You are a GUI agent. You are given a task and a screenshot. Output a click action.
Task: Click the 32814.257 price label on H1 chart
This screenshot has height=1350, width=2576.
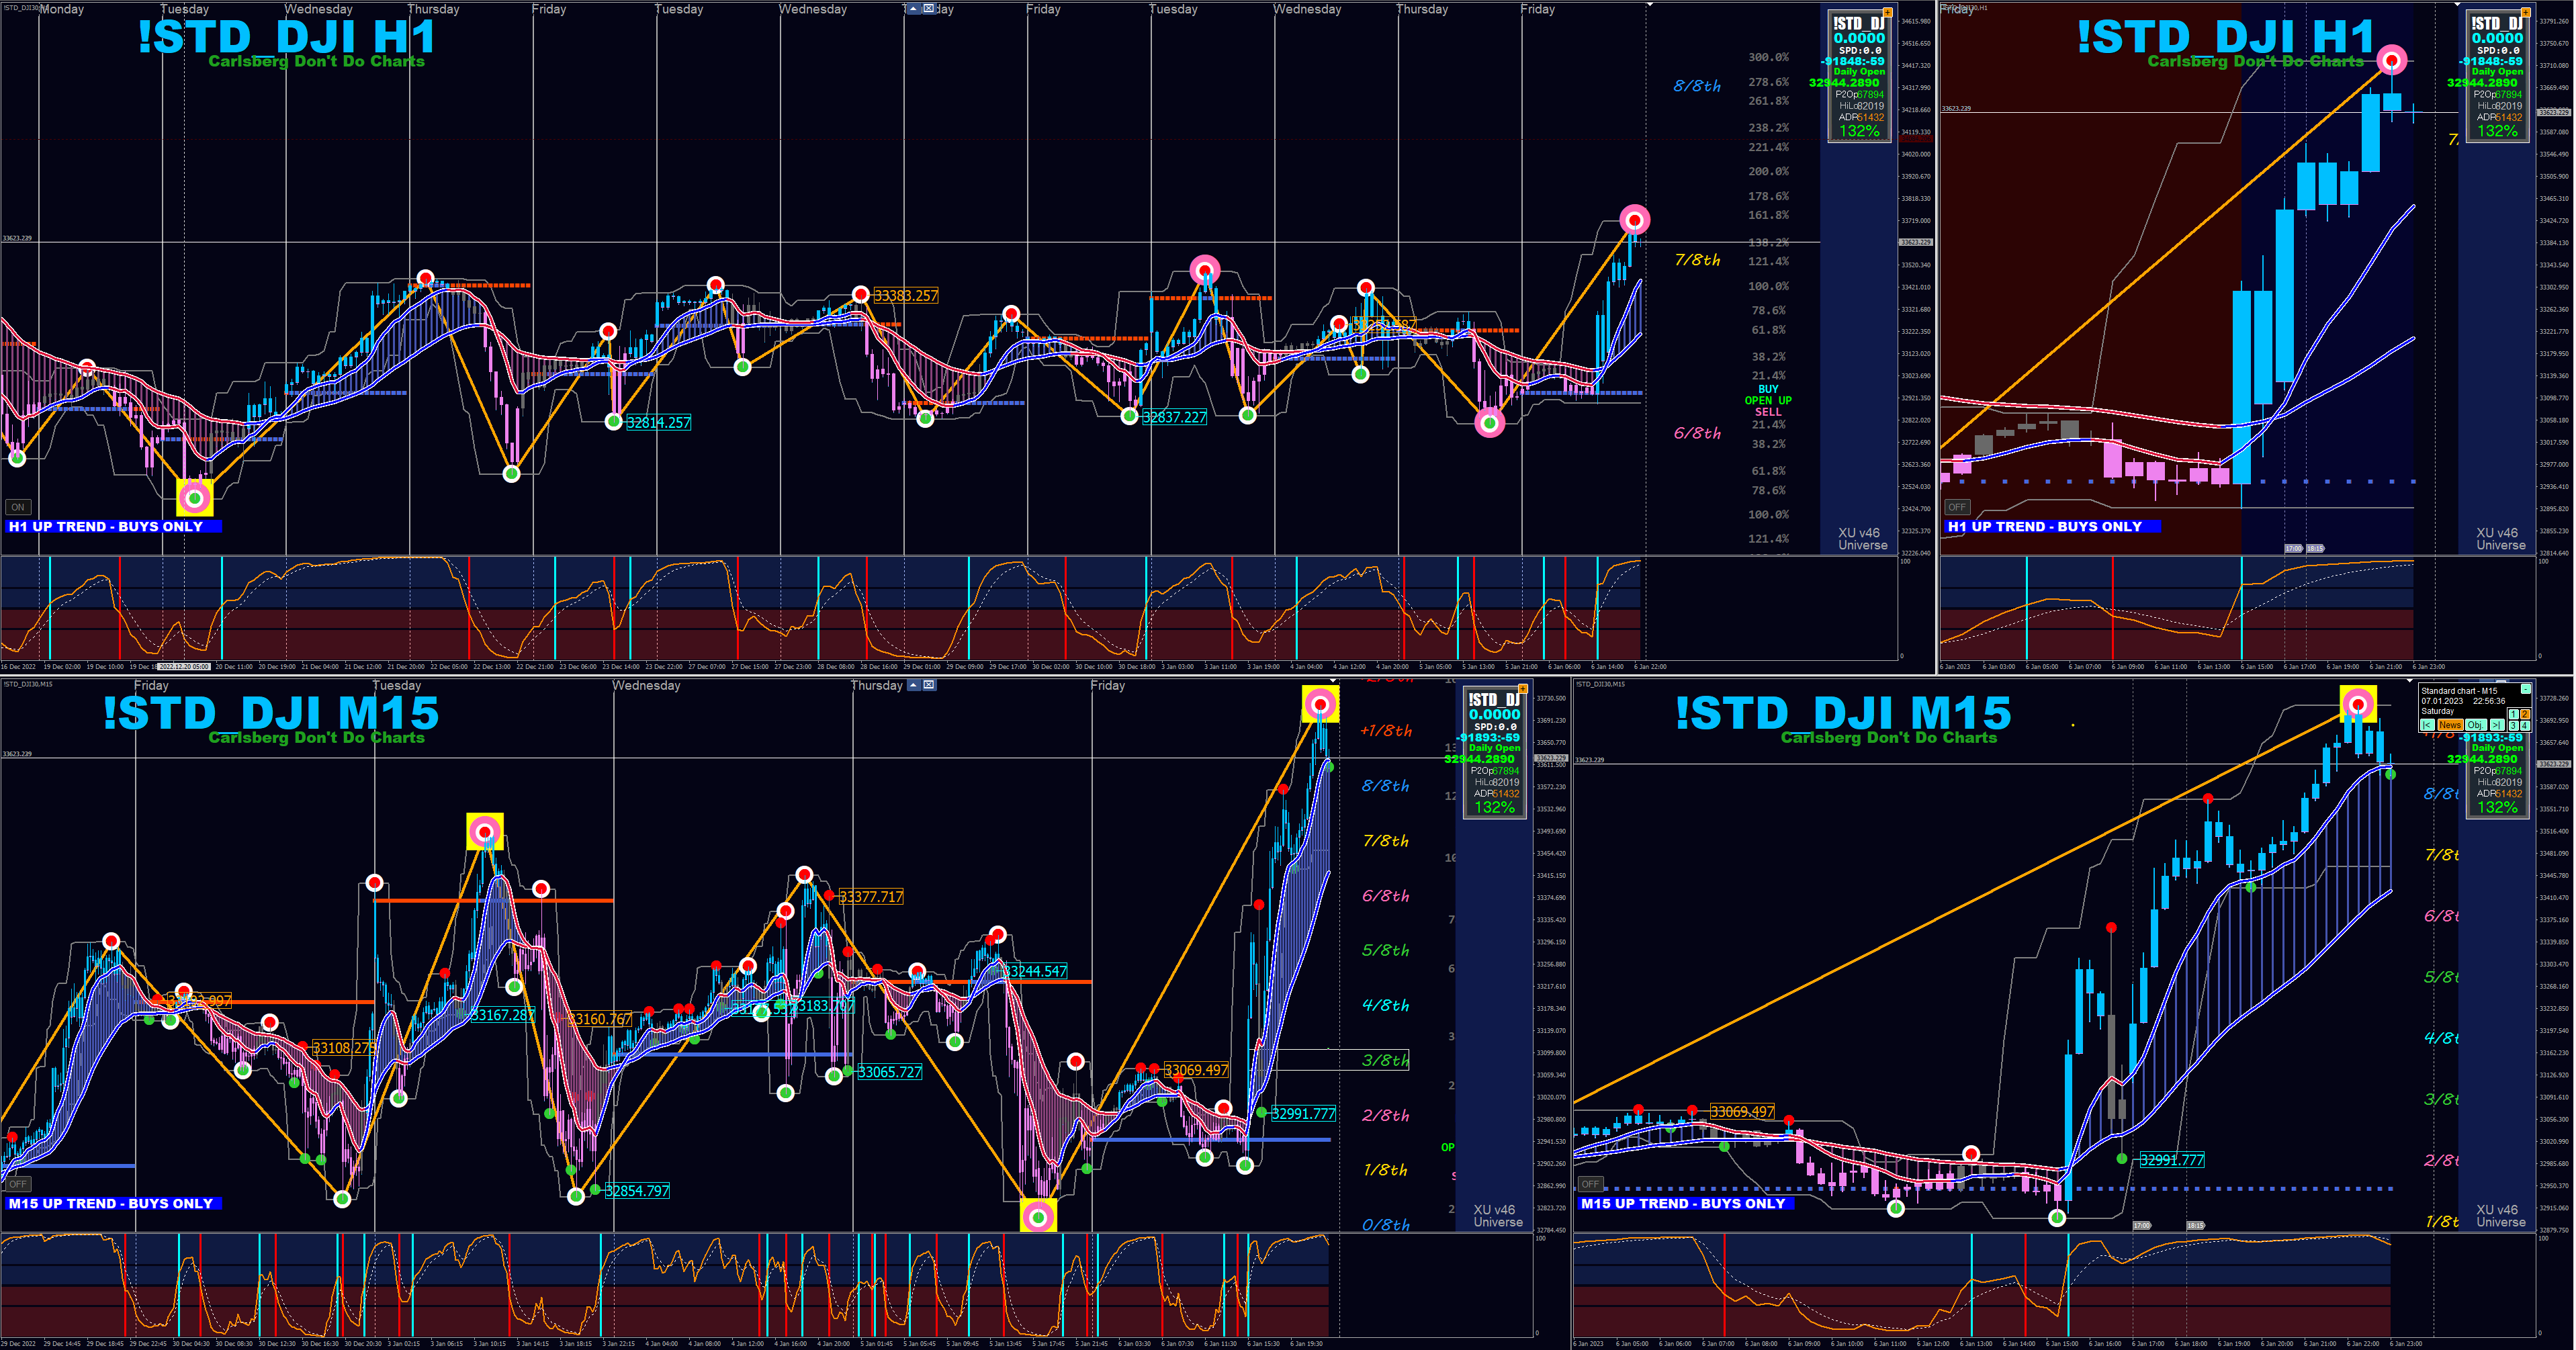[658, 423]
